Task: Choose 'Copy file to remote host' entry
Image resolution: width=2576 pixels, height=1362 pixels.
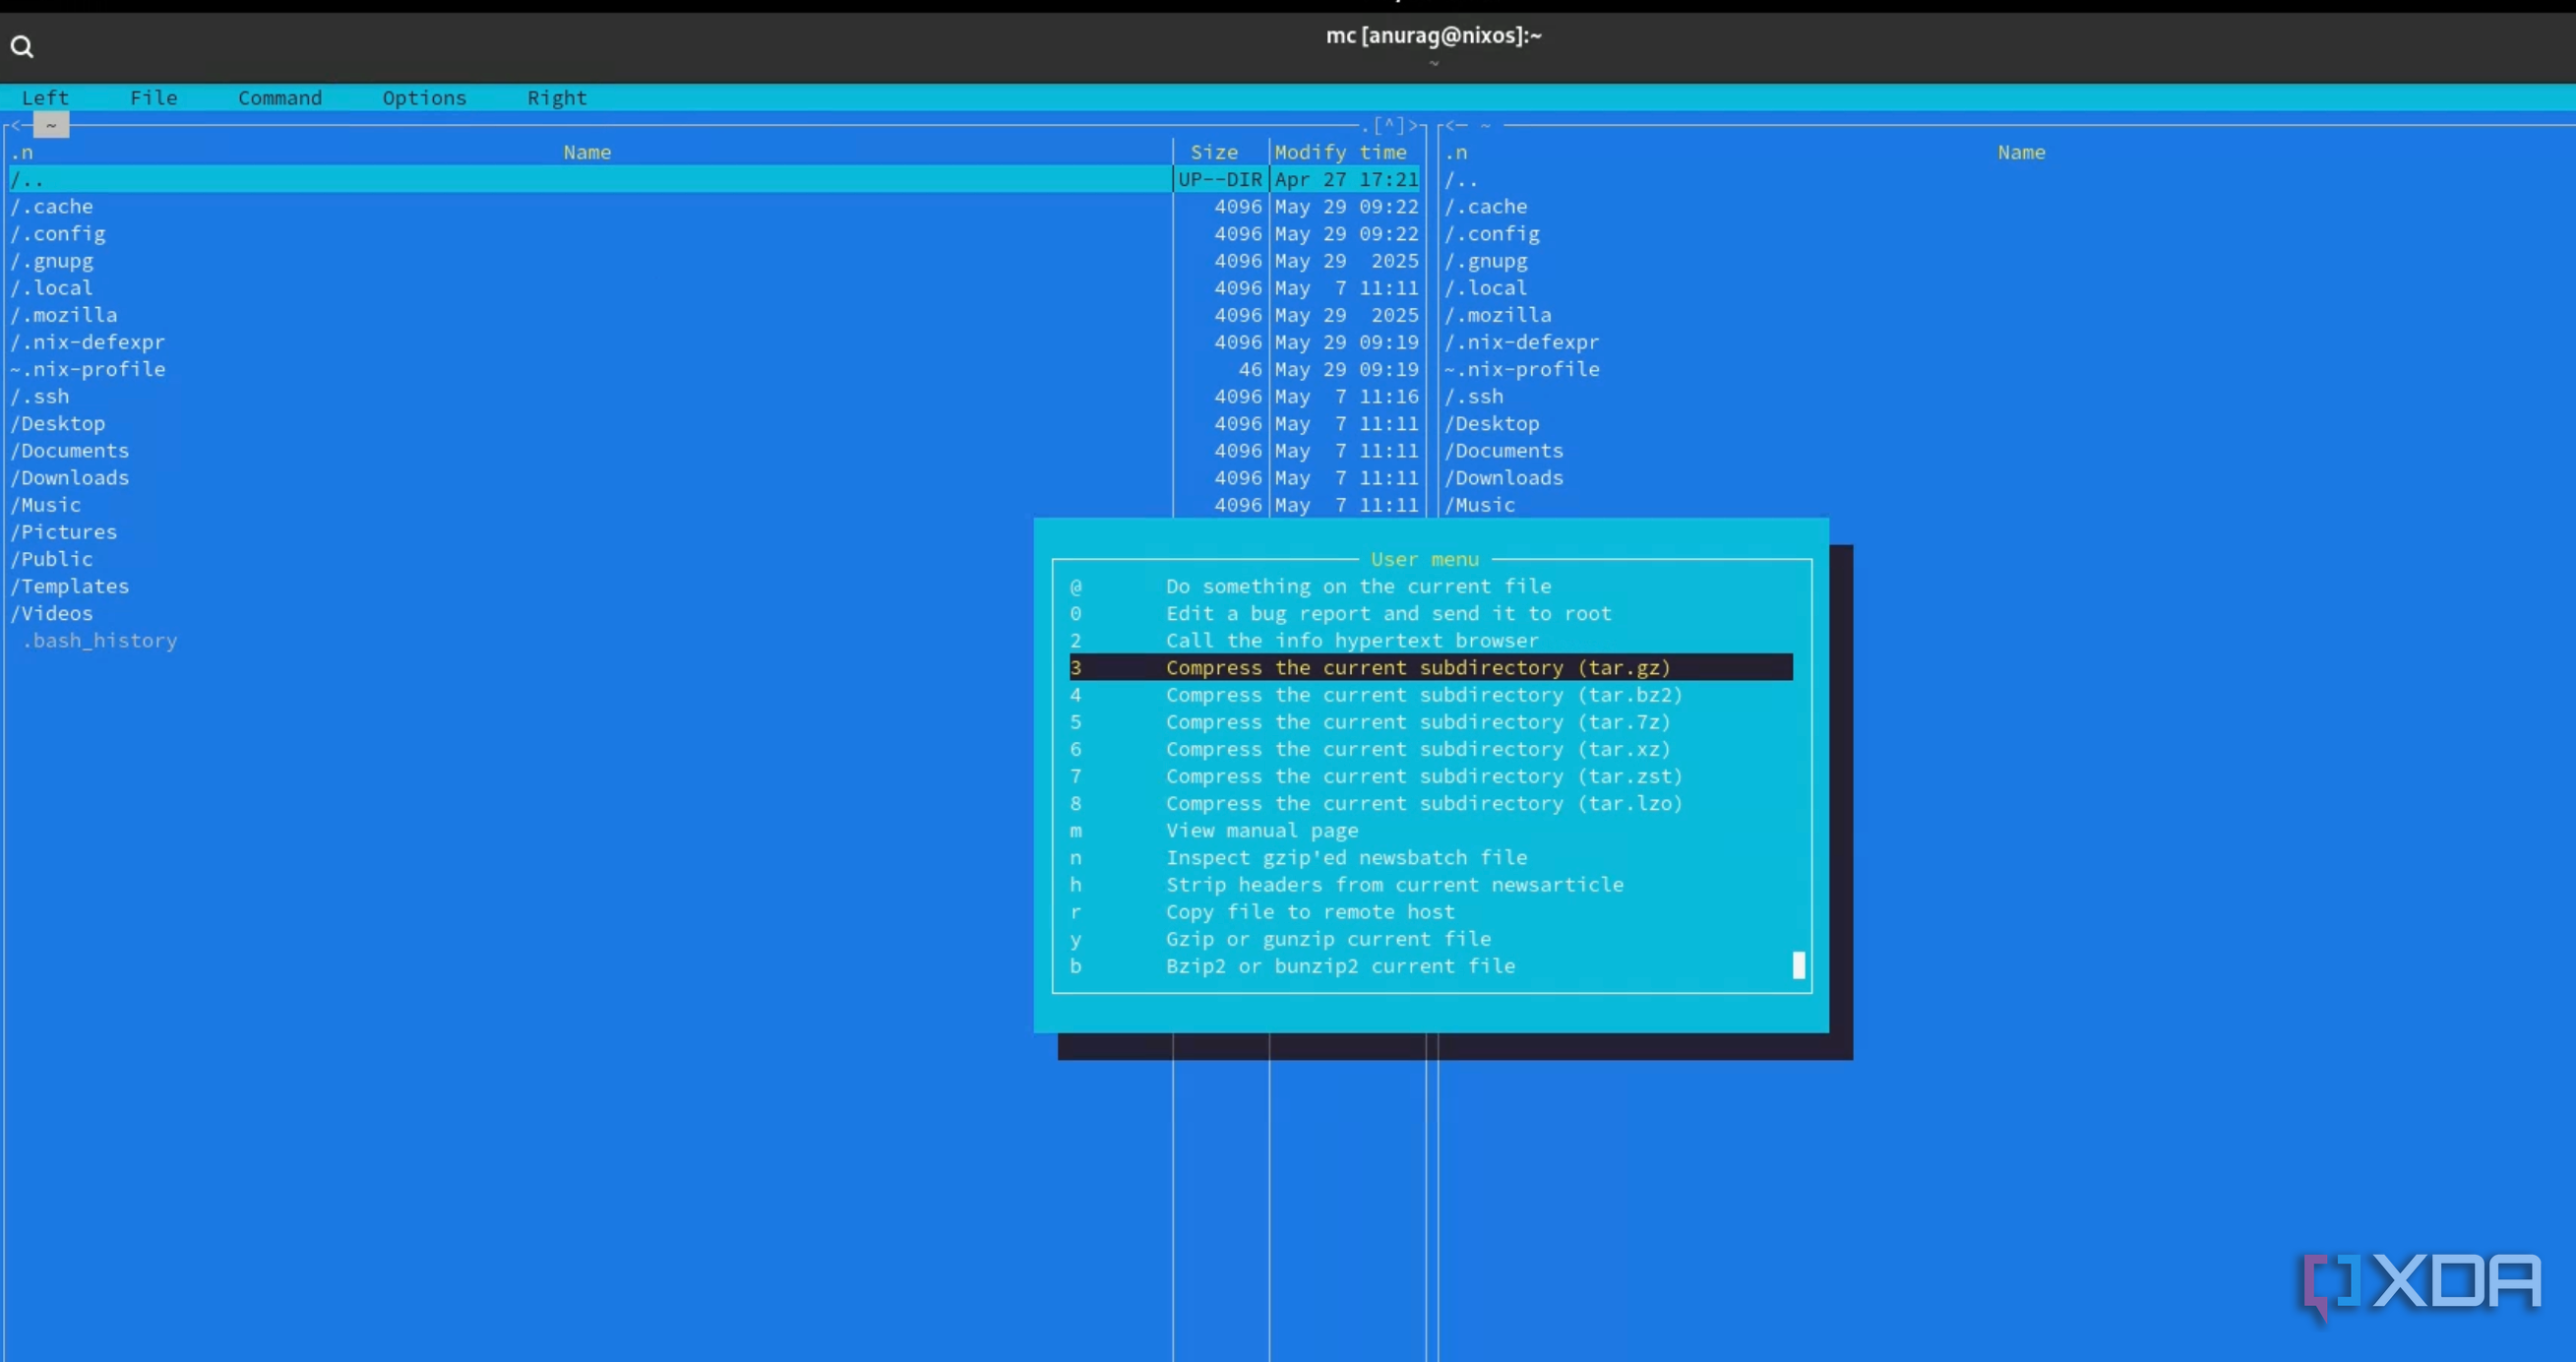Action: click(1431, 912)
